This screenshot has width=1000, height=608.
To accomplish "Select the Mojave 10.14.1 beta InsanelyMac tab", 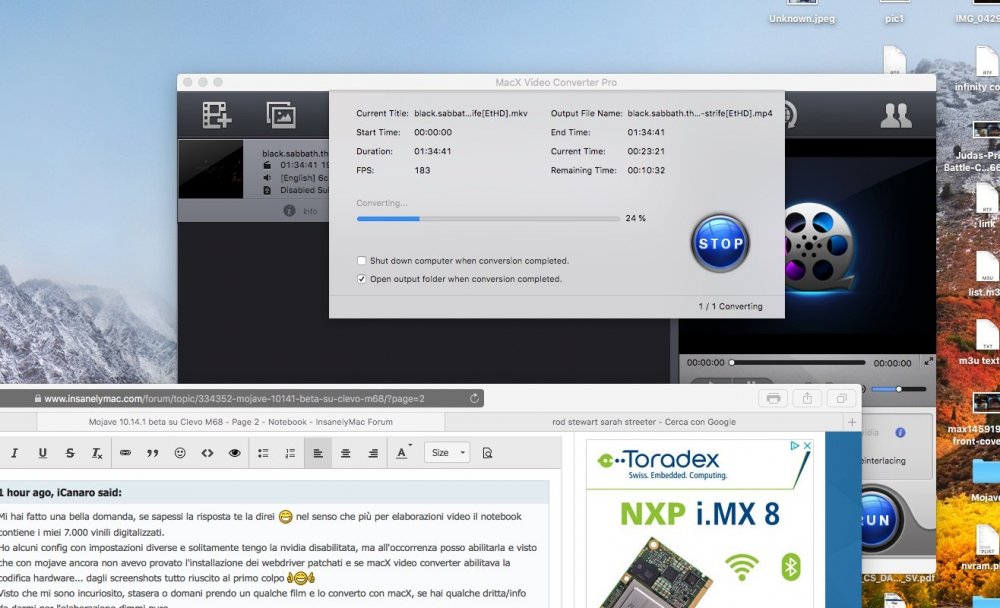I will pos(240,422).
